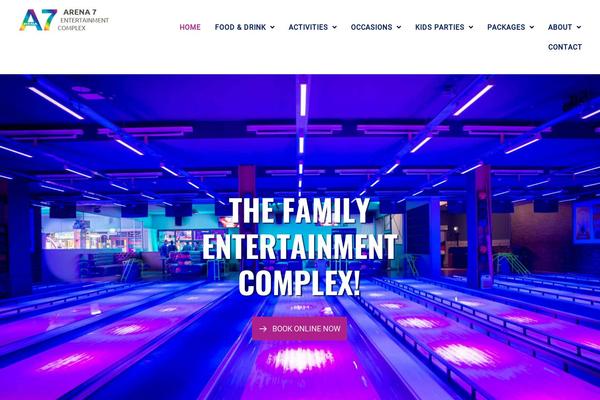The width and height of the screenshot is (600, 400).
Task: Select the Occasions menu label
Action: click(x=371, y=27)
